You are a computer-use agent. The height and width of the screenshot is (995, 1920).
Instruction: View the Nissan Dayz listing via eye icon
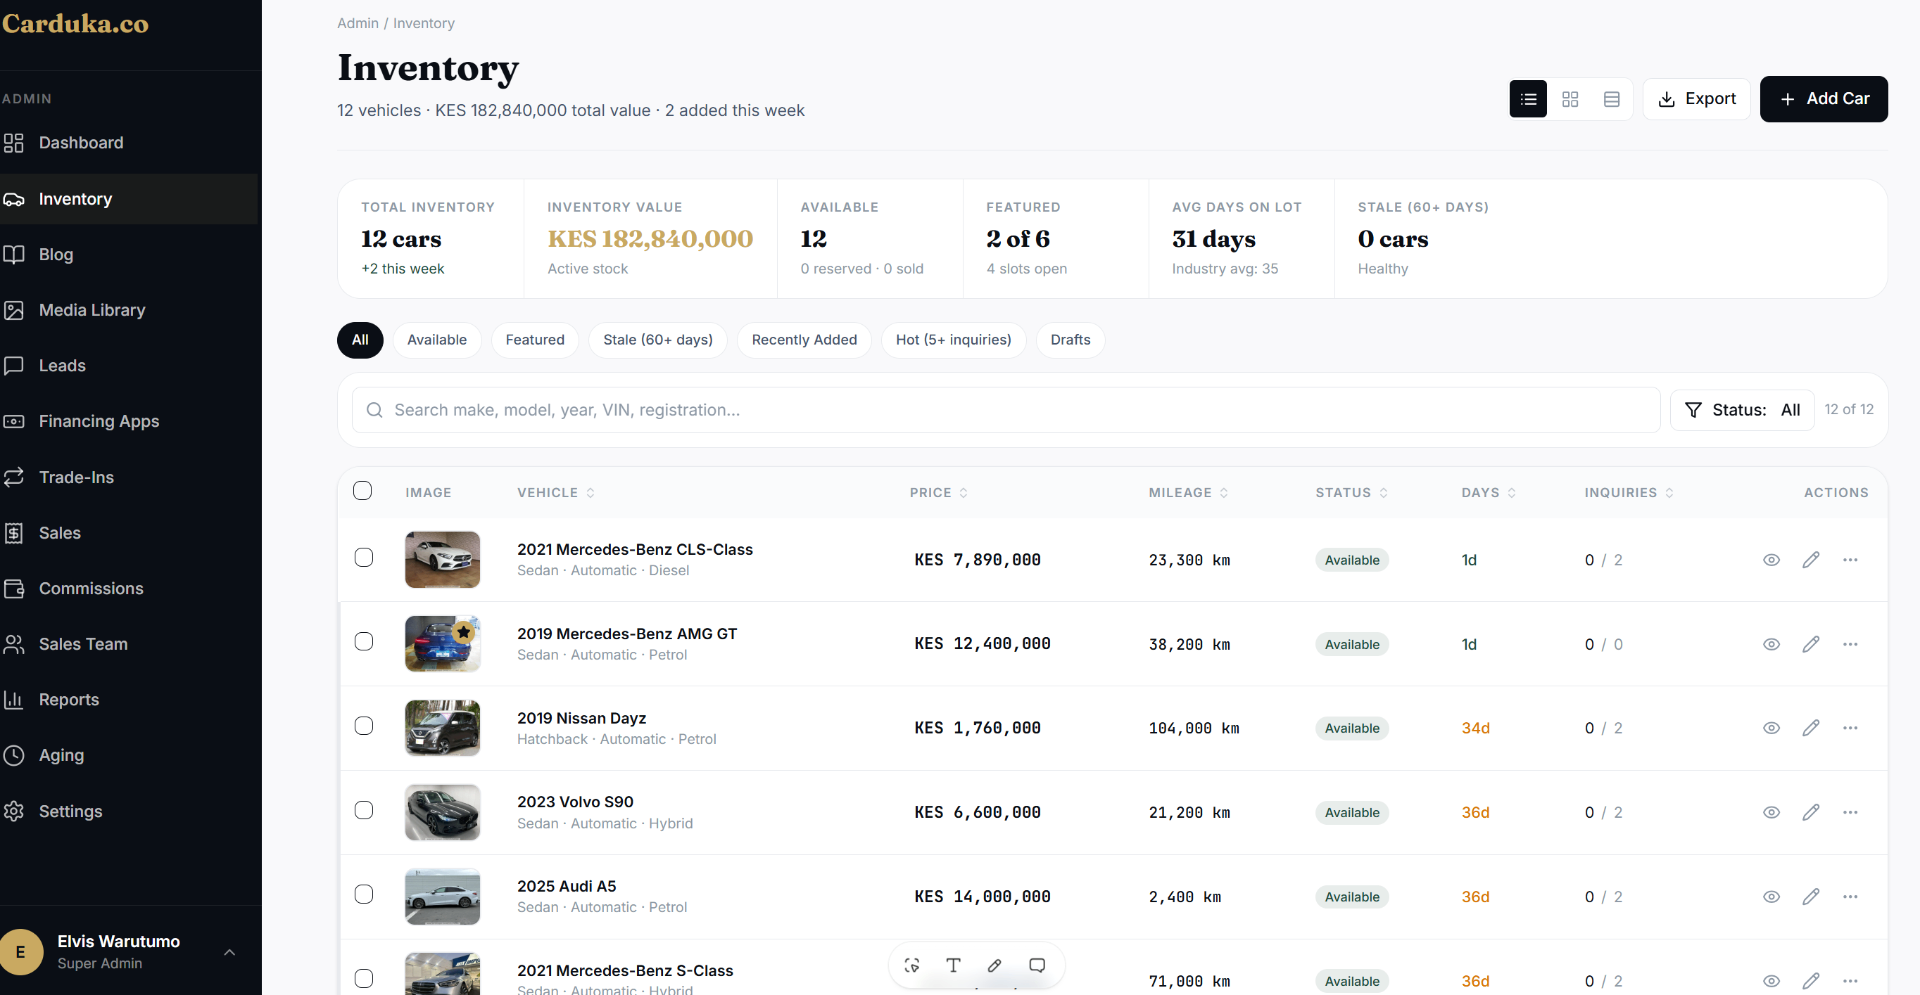tap(1771, 728)
